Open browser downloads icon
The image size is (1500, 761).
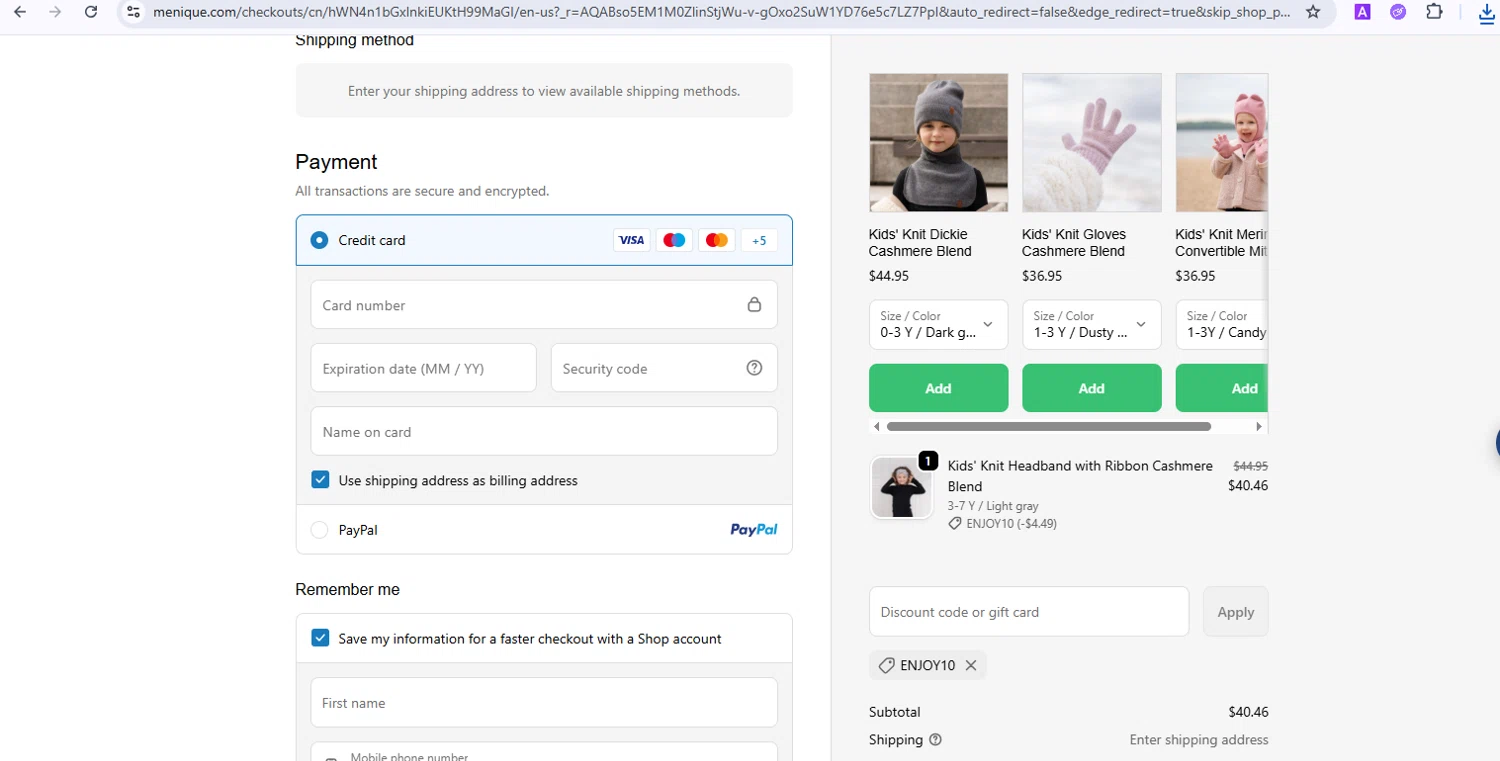[1487, 12]
